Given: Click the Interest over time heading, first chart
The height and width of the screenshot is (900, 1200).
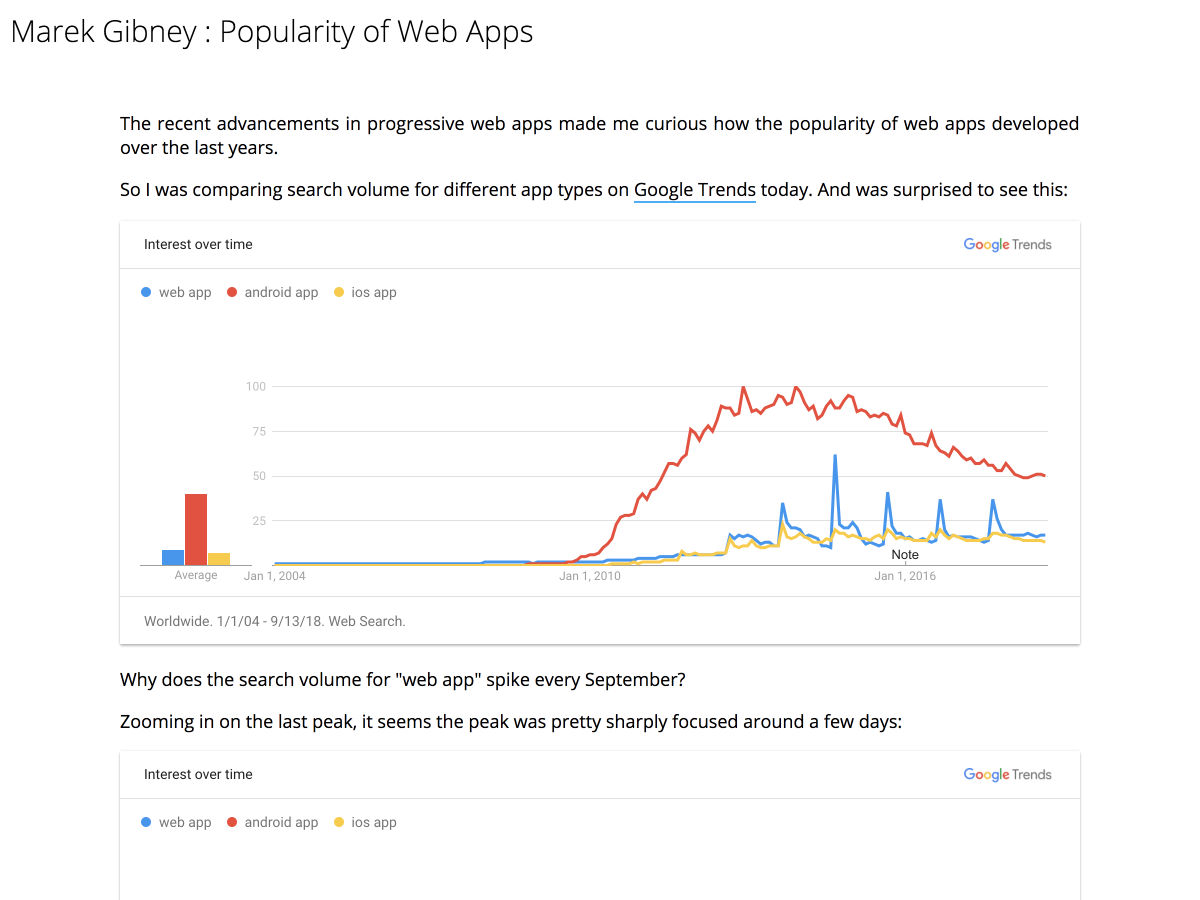Looking at the screenshot, I should 198,244.
